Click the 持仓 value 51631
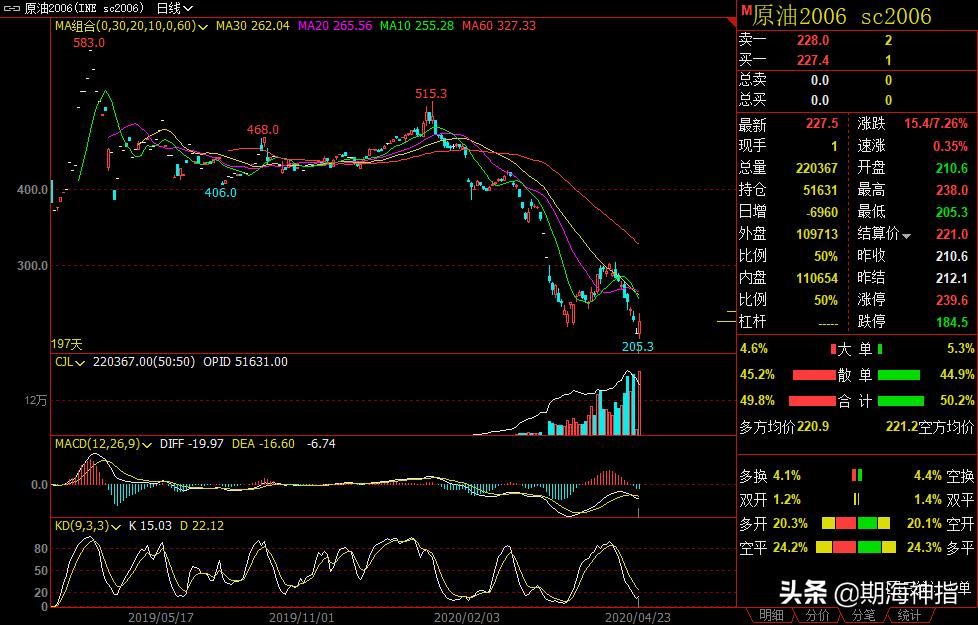 pyautogui.click(x=820, y=190)
